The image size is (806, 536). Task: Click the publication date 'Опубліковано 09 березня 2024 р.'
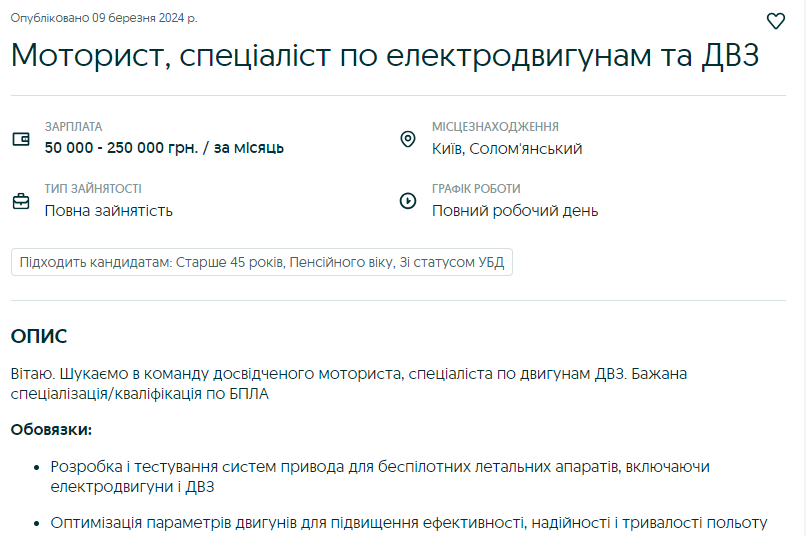(x=104, y=18)
